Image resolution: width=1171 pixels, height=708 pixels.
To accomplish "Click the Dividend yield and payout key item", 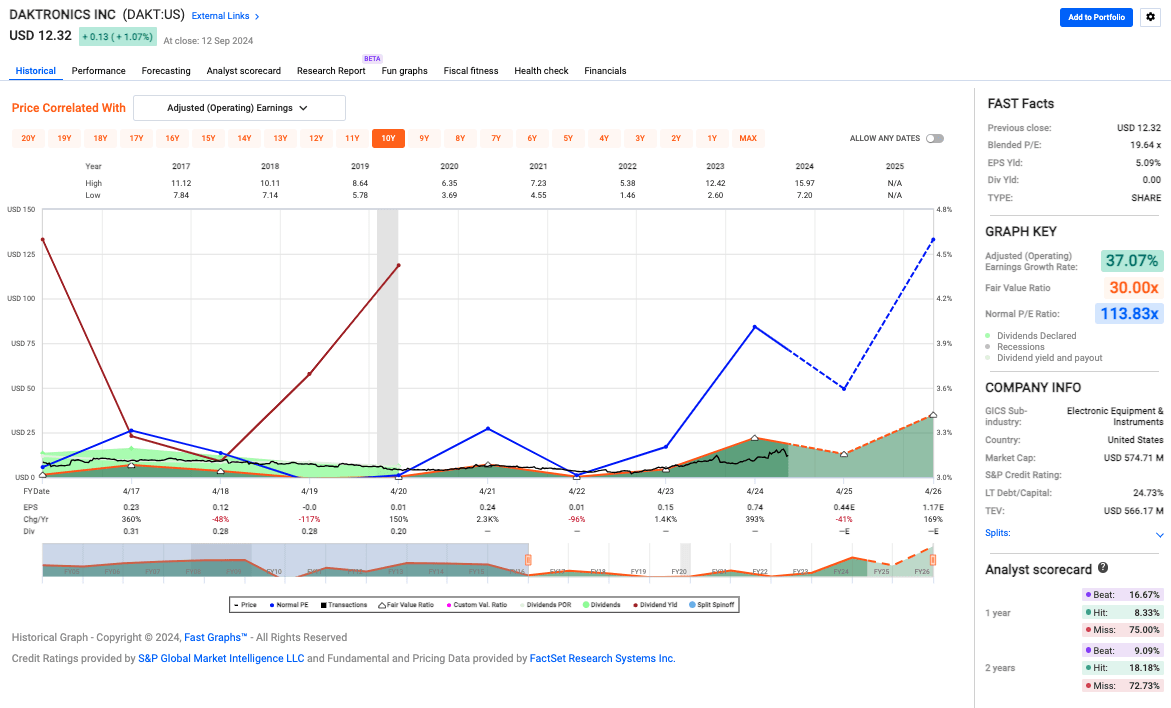I will click(1044, 358).
